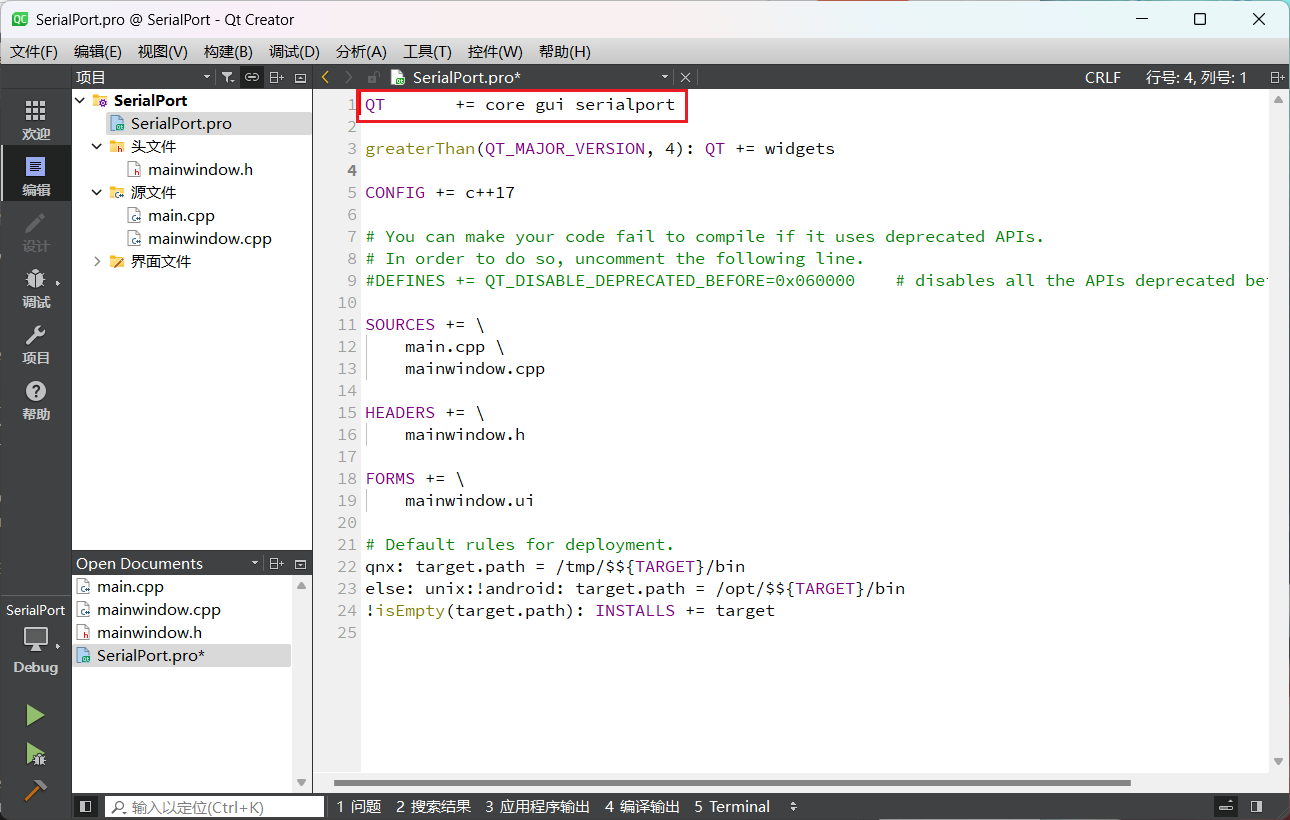Open the 分析(A) menu
Screen dimensions: 1290x820
pos(361,52)
